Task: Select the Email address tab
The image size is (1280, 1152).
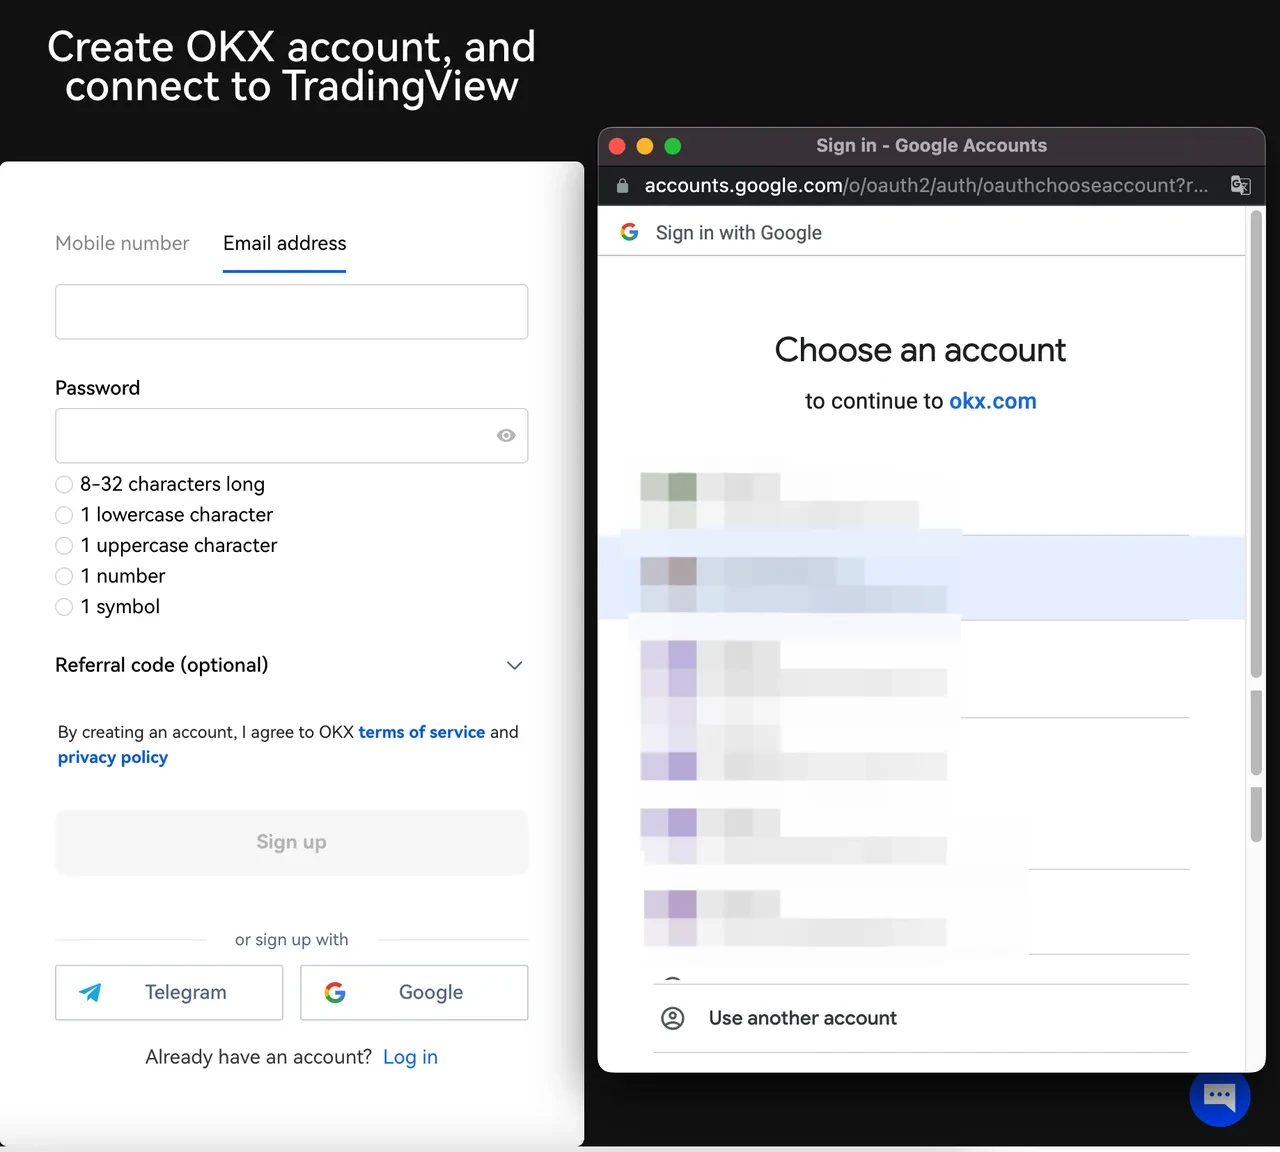Action: (x=284, y=243)
